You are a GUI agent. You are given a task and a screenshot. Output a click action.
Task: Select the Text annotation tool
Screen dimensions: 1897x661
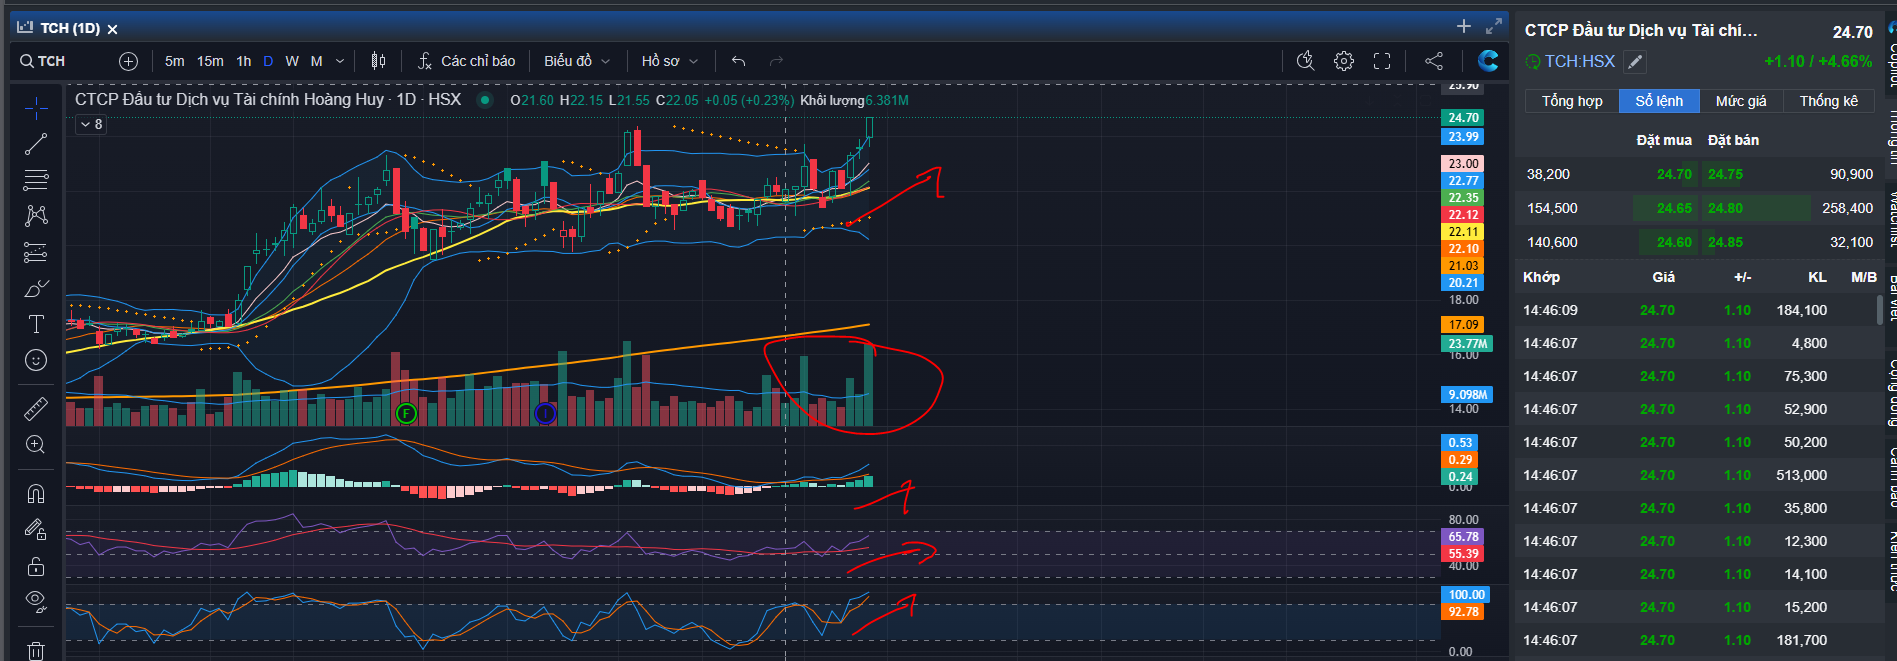pos(36,324)
